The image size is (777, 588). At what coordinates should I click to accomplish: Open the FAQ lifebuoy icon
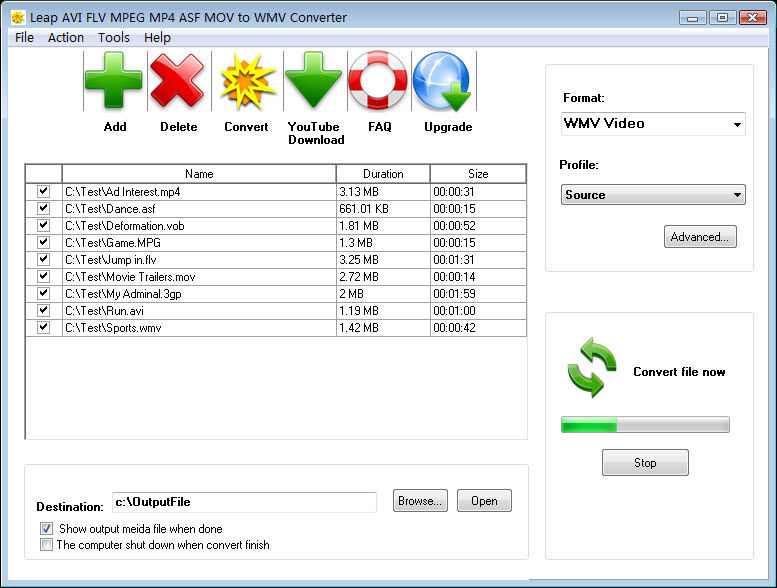tap(379, 80)
